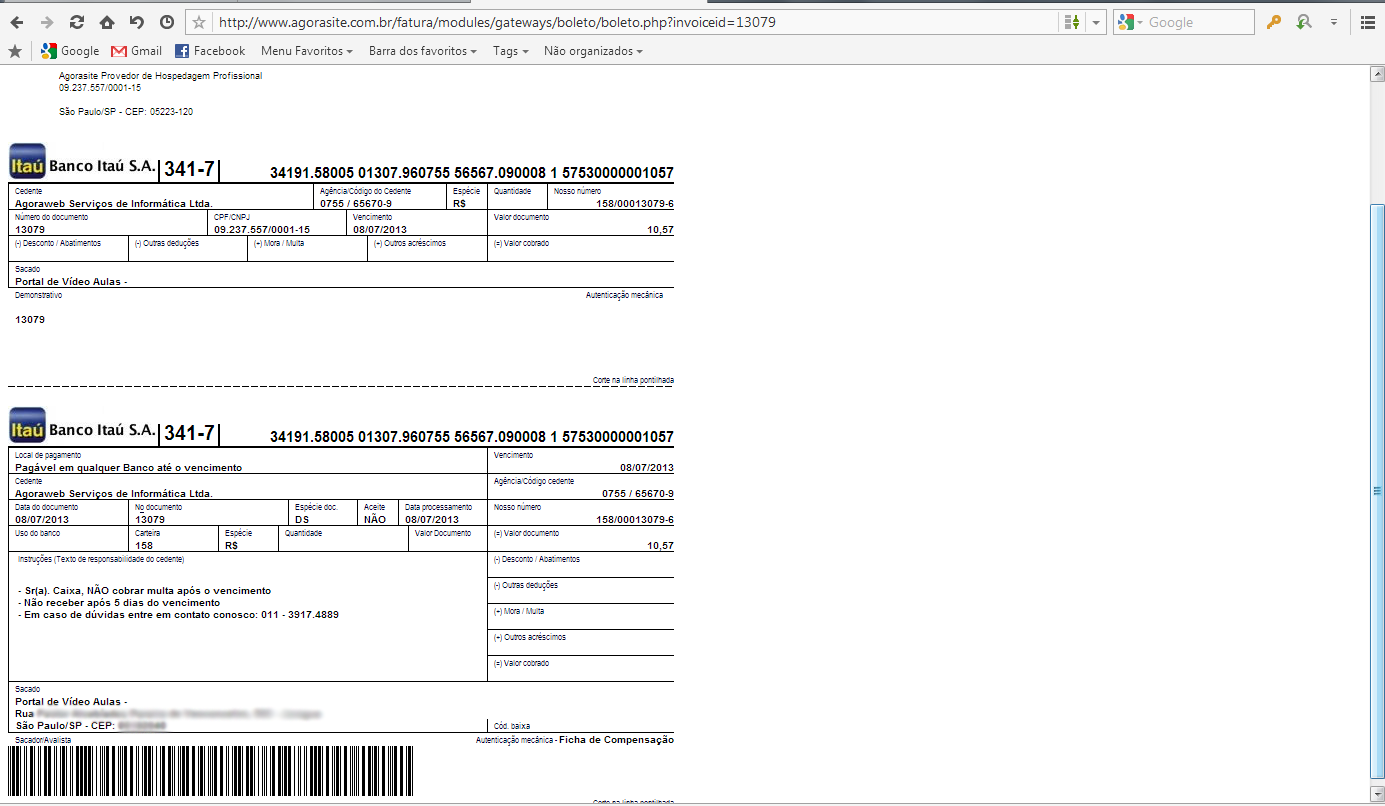Click "São Paulo/SP - CEP: 05223-120" at top
Screen dimensions: 1385x806
pyautogui.click(x=126, y=112)
